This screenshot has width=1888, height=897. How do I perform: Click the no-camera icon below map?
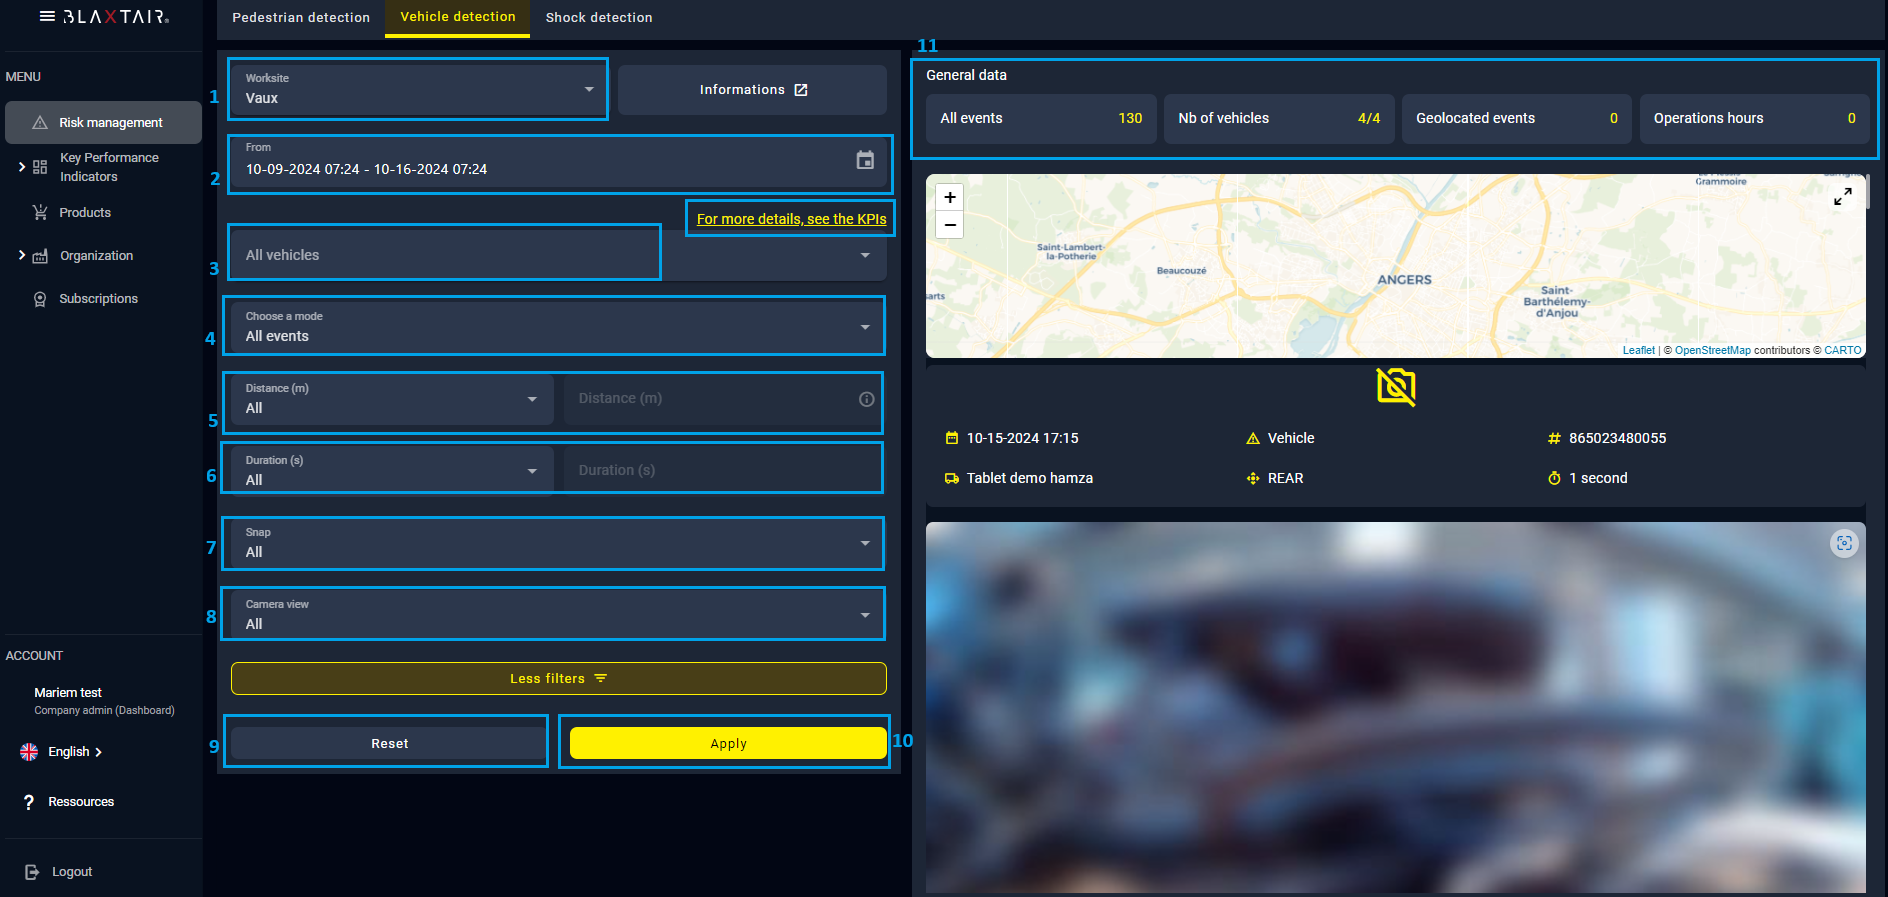(x=1395, y=387)
